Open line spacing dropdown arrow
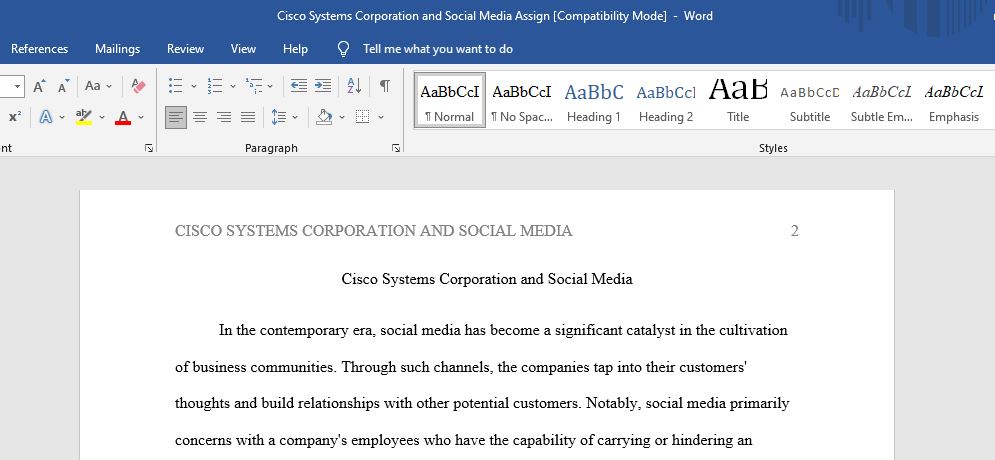The height and width of the screenshot is (460, 995). 295,117
